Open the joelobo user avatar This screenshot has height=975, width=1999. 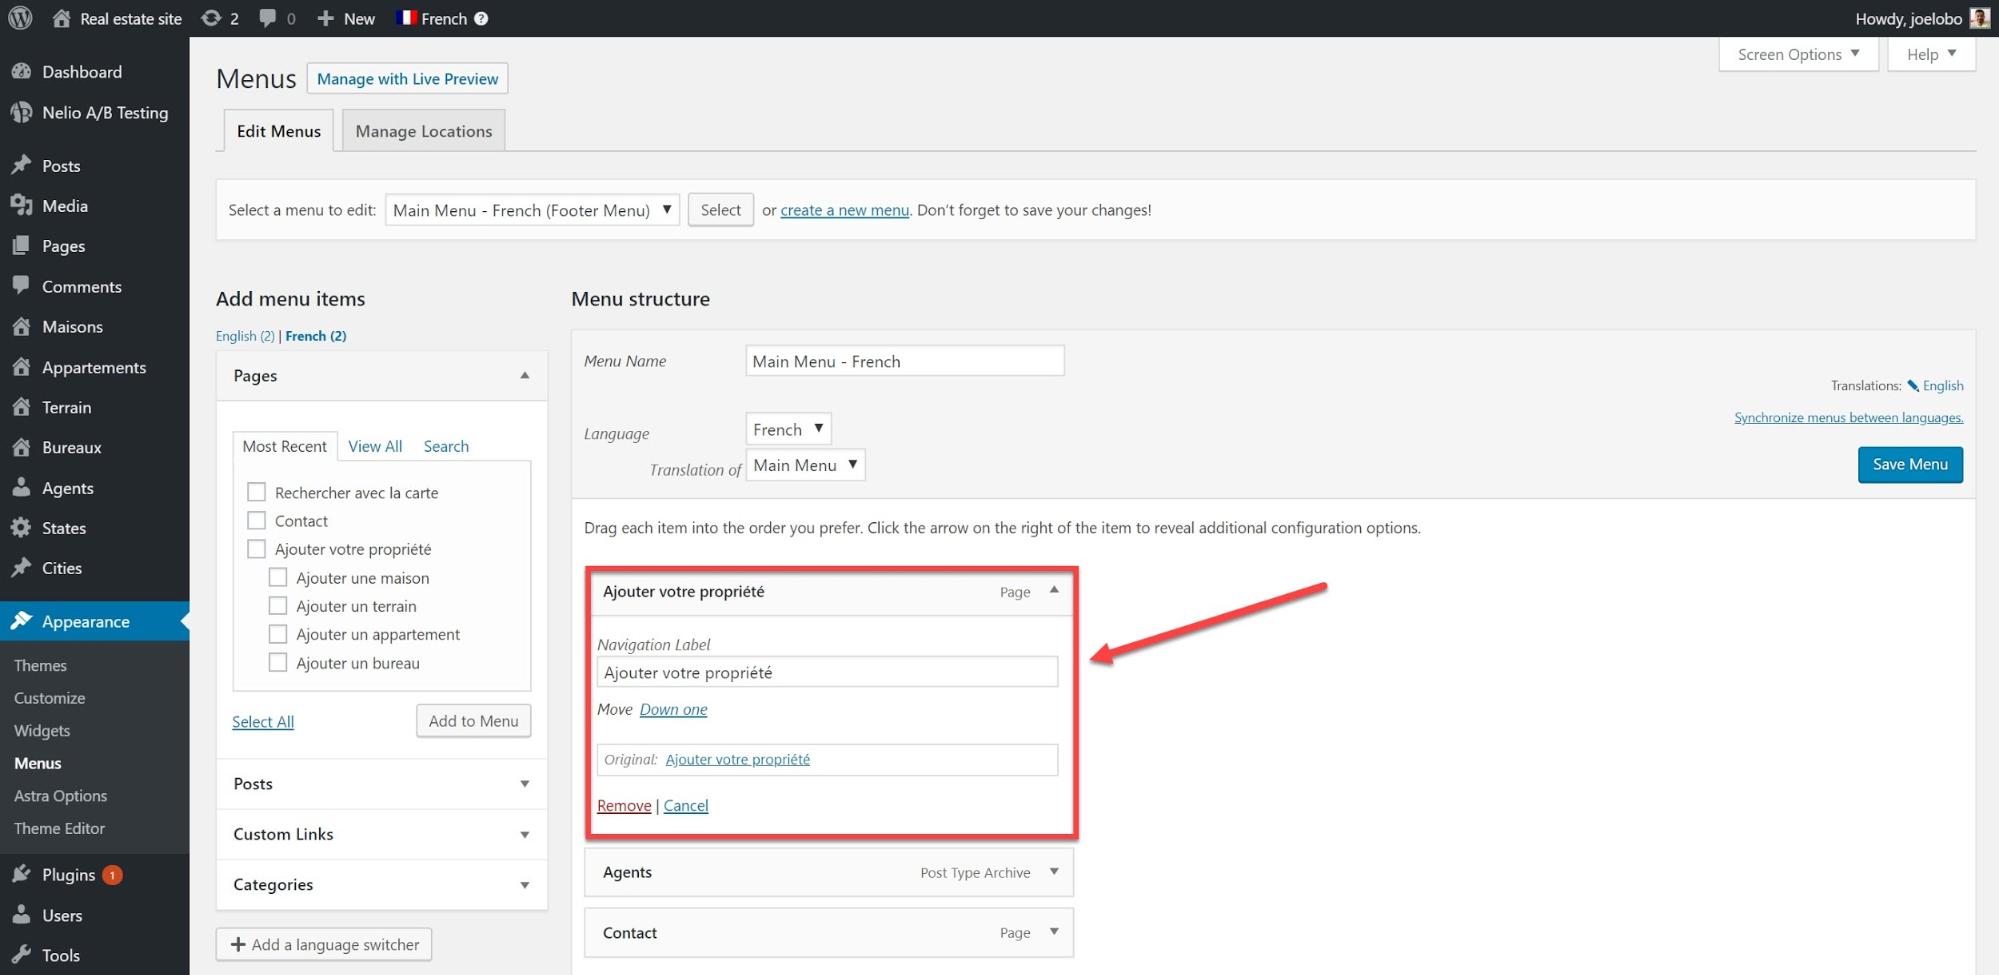point(1979,18)
